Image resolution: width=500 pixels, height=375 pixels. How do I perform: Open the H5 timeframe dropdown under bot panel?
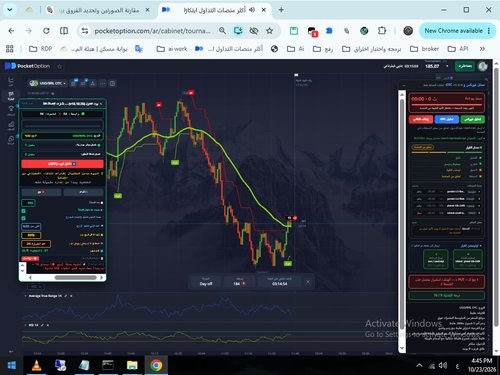tap(35, 286)
